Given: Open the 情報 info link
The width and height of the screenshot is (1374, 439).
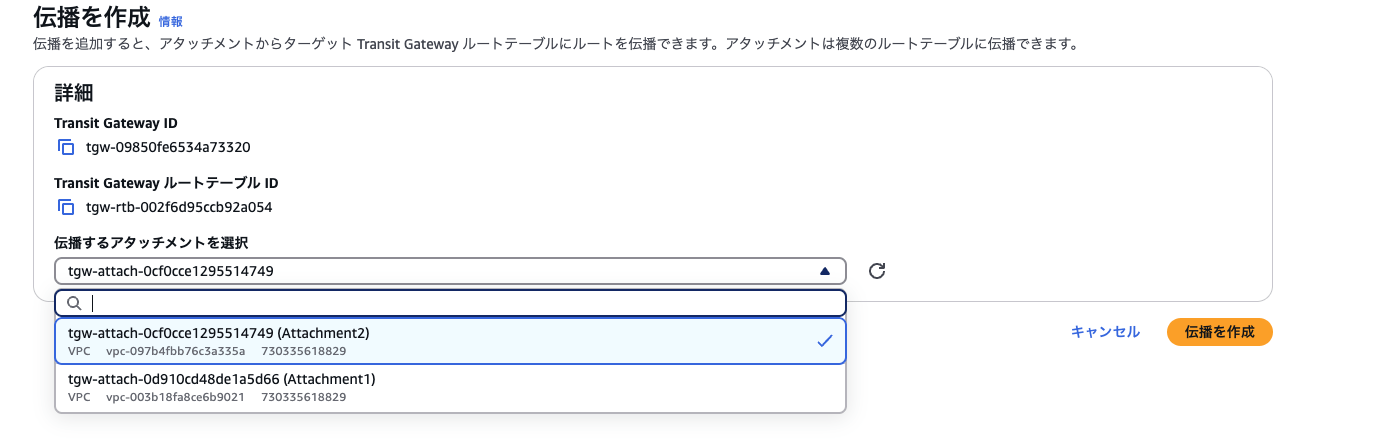Looking at the screenshot, I should pos(171,20).
